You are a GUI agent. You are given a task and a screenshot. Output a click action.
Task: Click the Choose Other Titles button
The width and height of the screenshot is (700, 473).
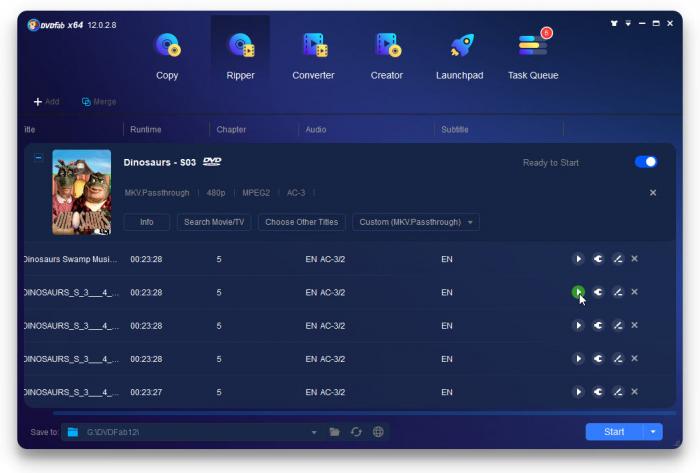click(x=301, y=222)
